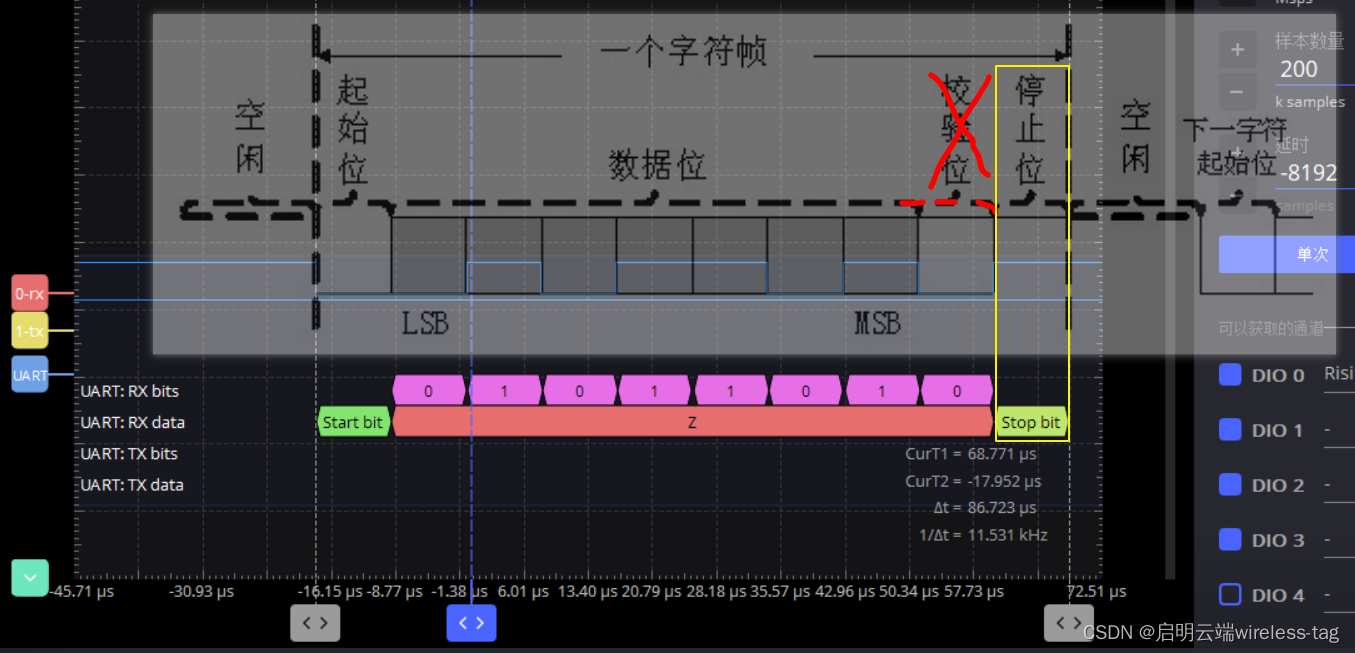1355x653 pixels.
Task: Edit the 200 sample count field
Action: 1315,69
